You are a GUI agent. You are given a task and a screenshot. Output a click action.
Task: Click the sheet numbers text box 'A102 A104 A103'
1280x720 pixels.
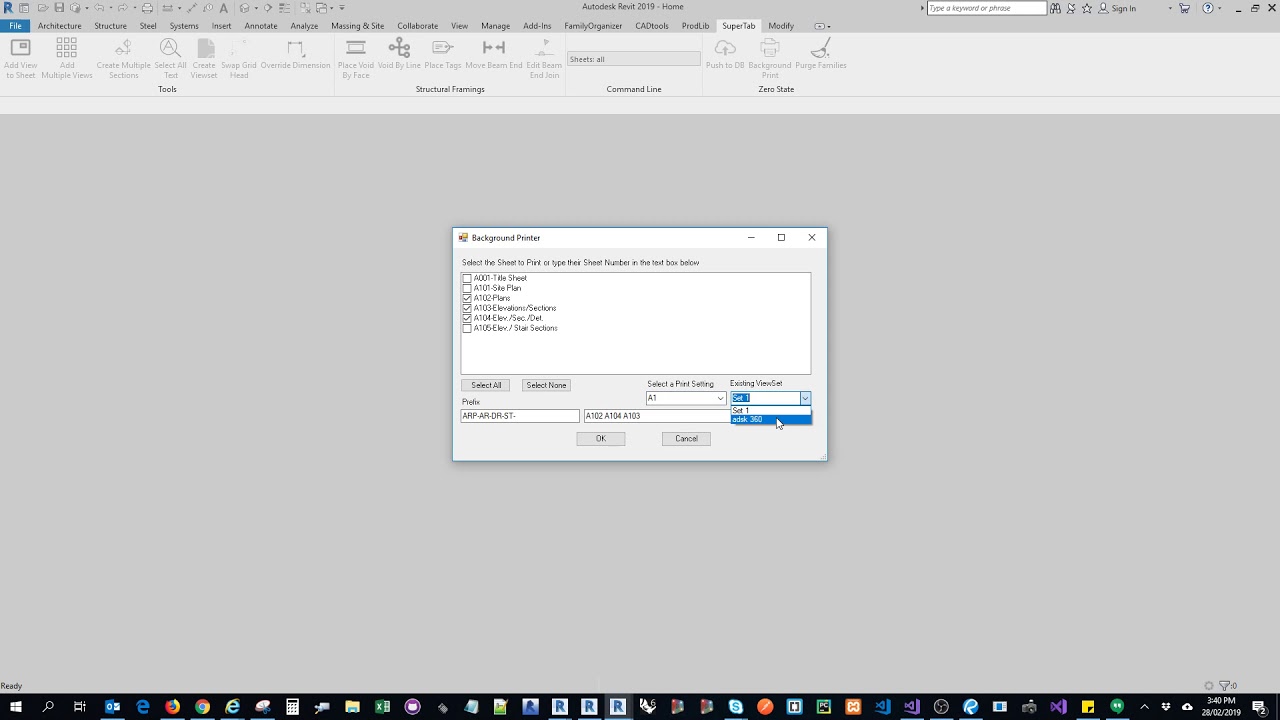[x=658, y=416]
